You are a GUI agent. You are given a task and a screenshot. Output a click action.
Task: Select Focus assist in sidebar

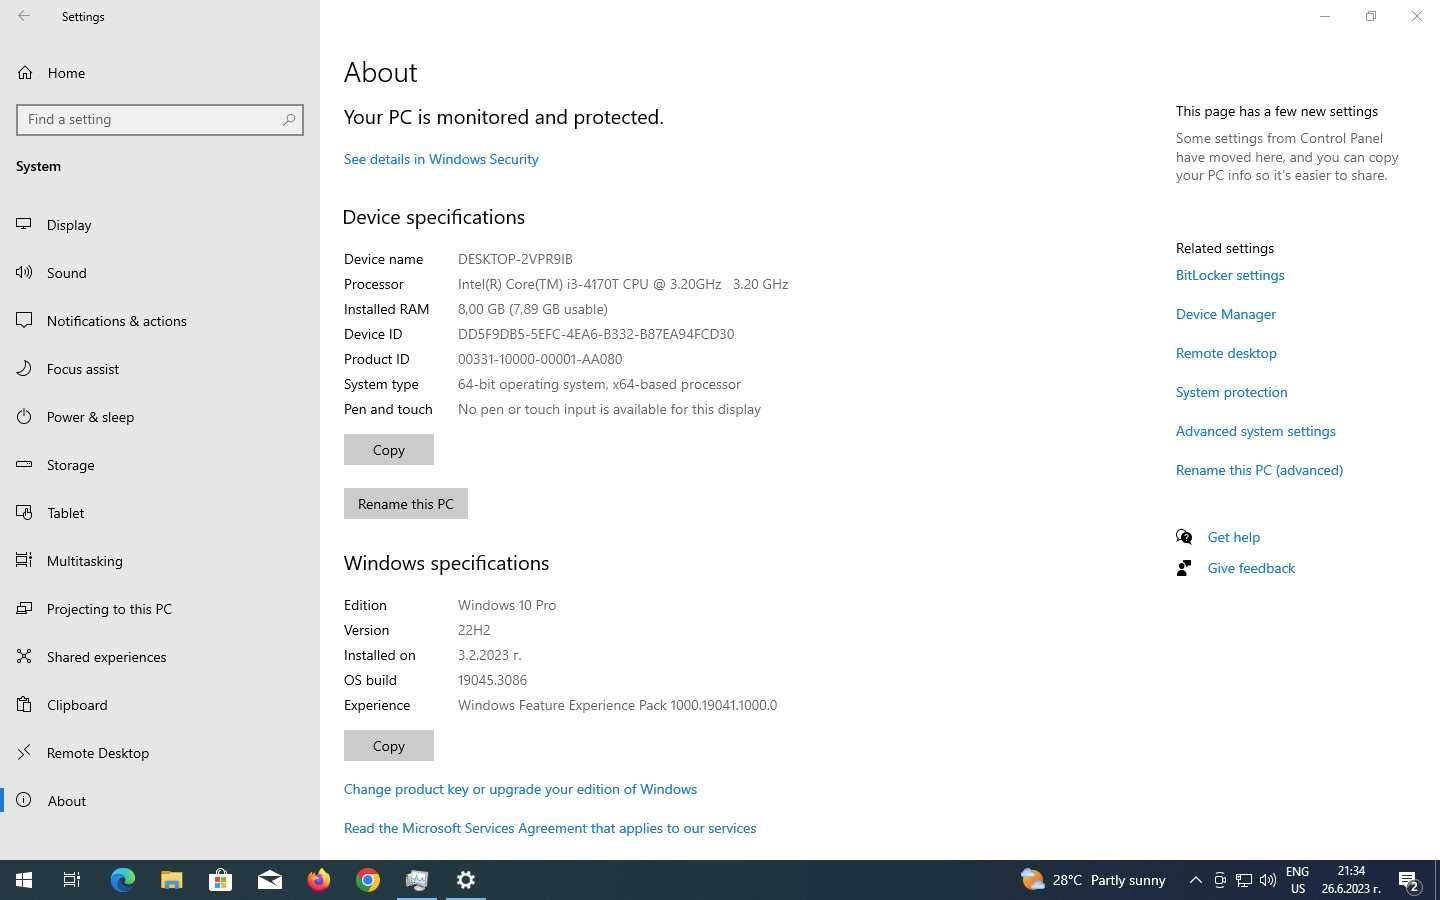160,369
